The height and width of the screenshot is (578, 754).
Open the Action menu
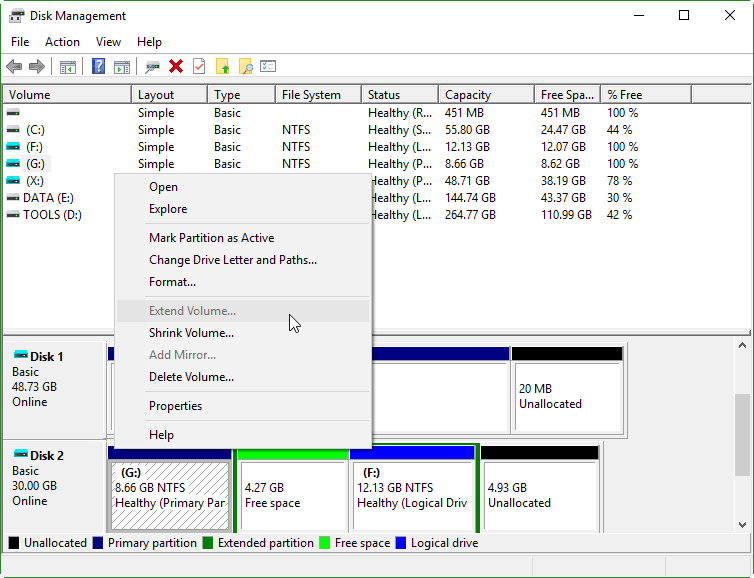pos(62,42)
